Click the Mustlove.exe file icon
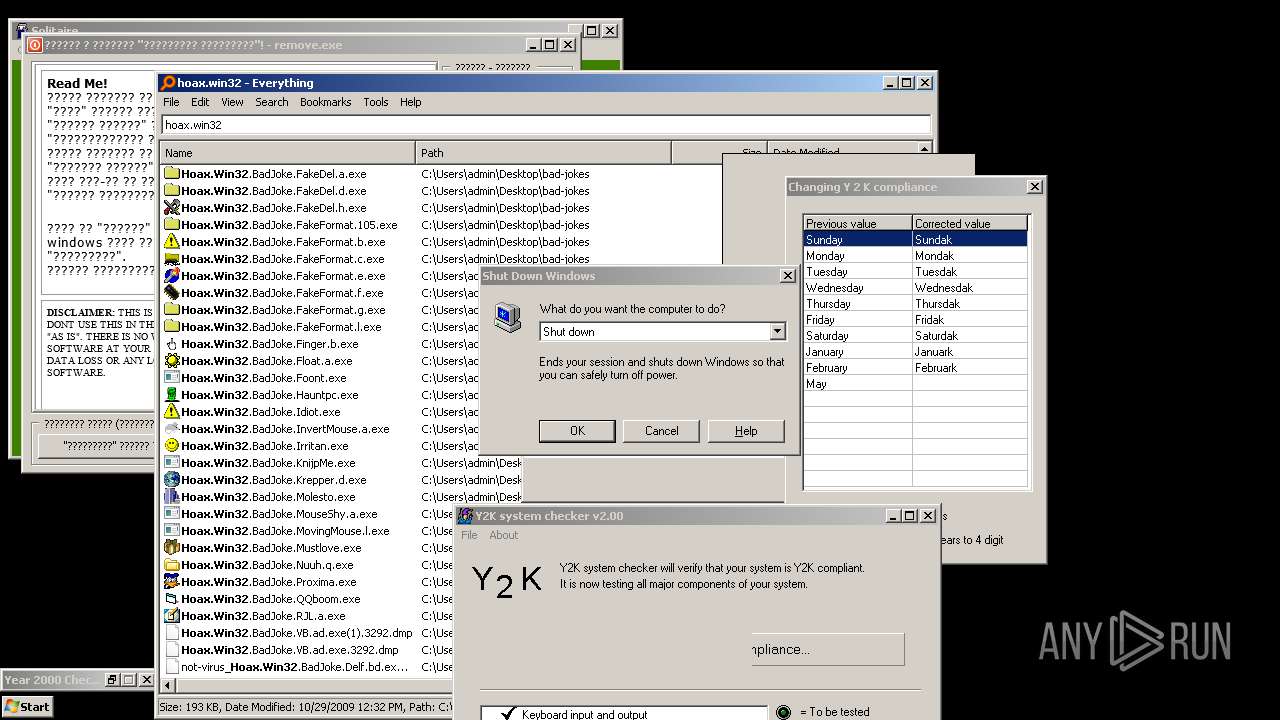1280x720 pixels. (x=171, y=548)
